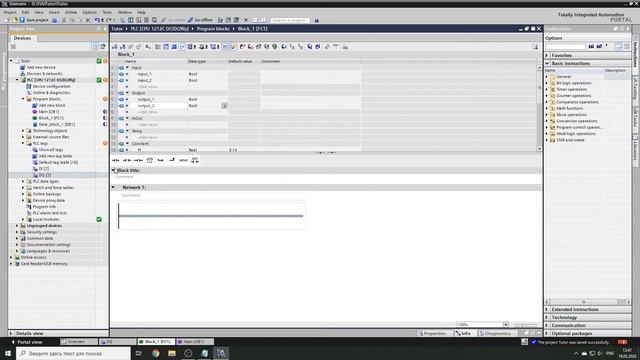The width and height of the screenshot is (640, 360).
Task: Click the instruction search field under Options
Action: pyautogui.click(x=566, y=47)
